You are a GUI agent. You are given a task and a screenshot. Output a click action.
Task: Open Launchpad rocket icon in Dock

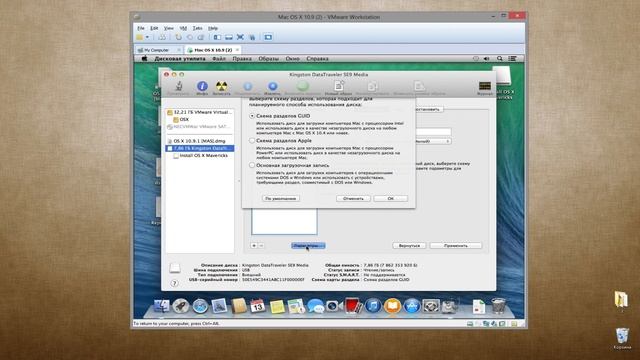tap(181, 306)
